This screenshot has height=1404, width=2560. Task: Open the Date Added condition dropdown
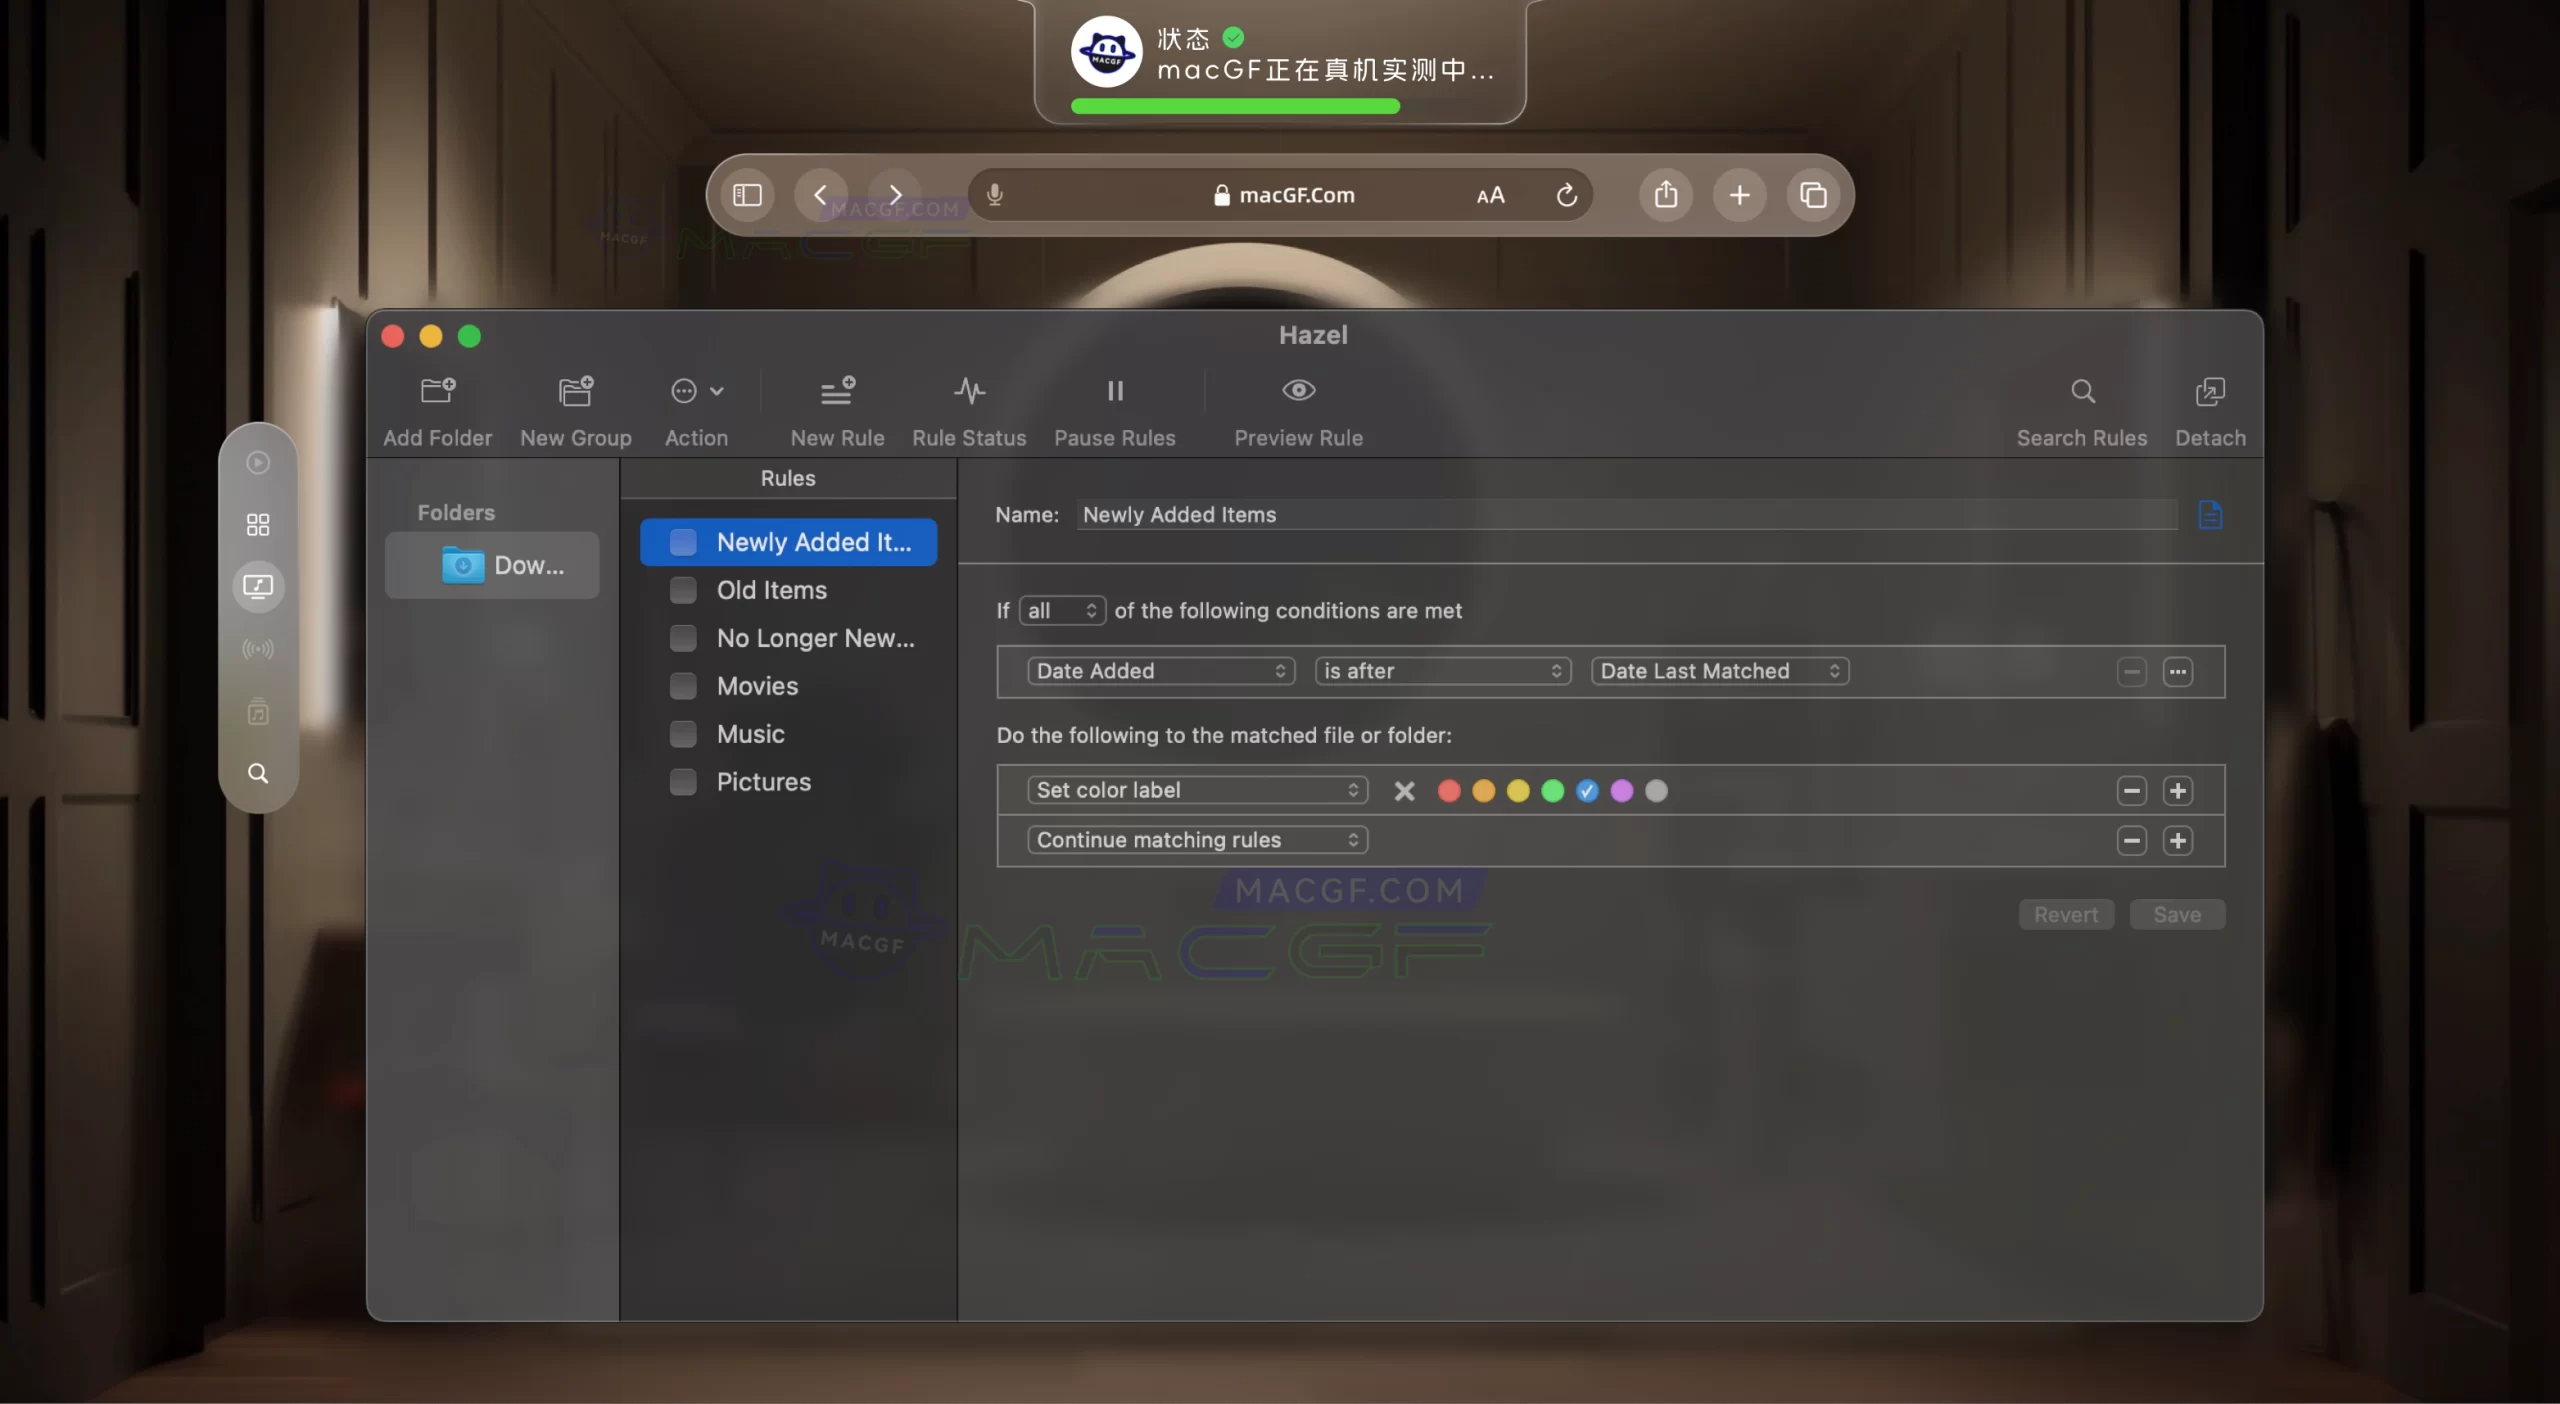(x=1159, y=671)
